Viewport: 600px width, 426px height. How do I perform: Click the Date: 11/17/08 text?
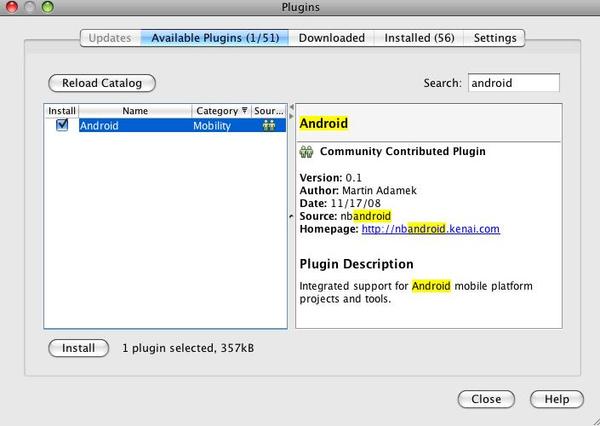pyautogui.click(x=340, y=203)
